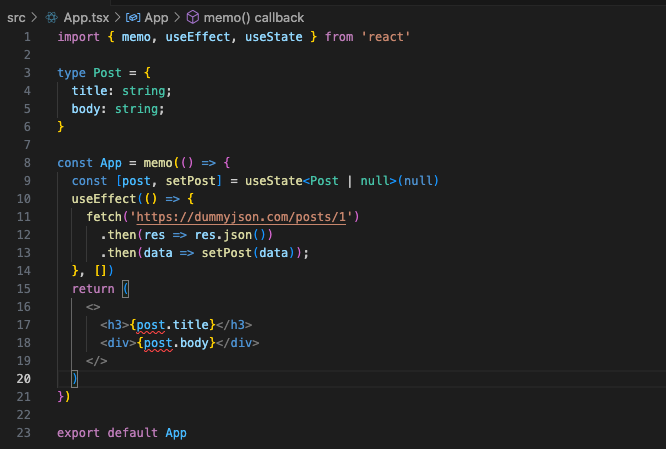Viewport: 666px width, 449px height.
Task: Click setPost(data) on line 13
Action: (x=248, y=253)
